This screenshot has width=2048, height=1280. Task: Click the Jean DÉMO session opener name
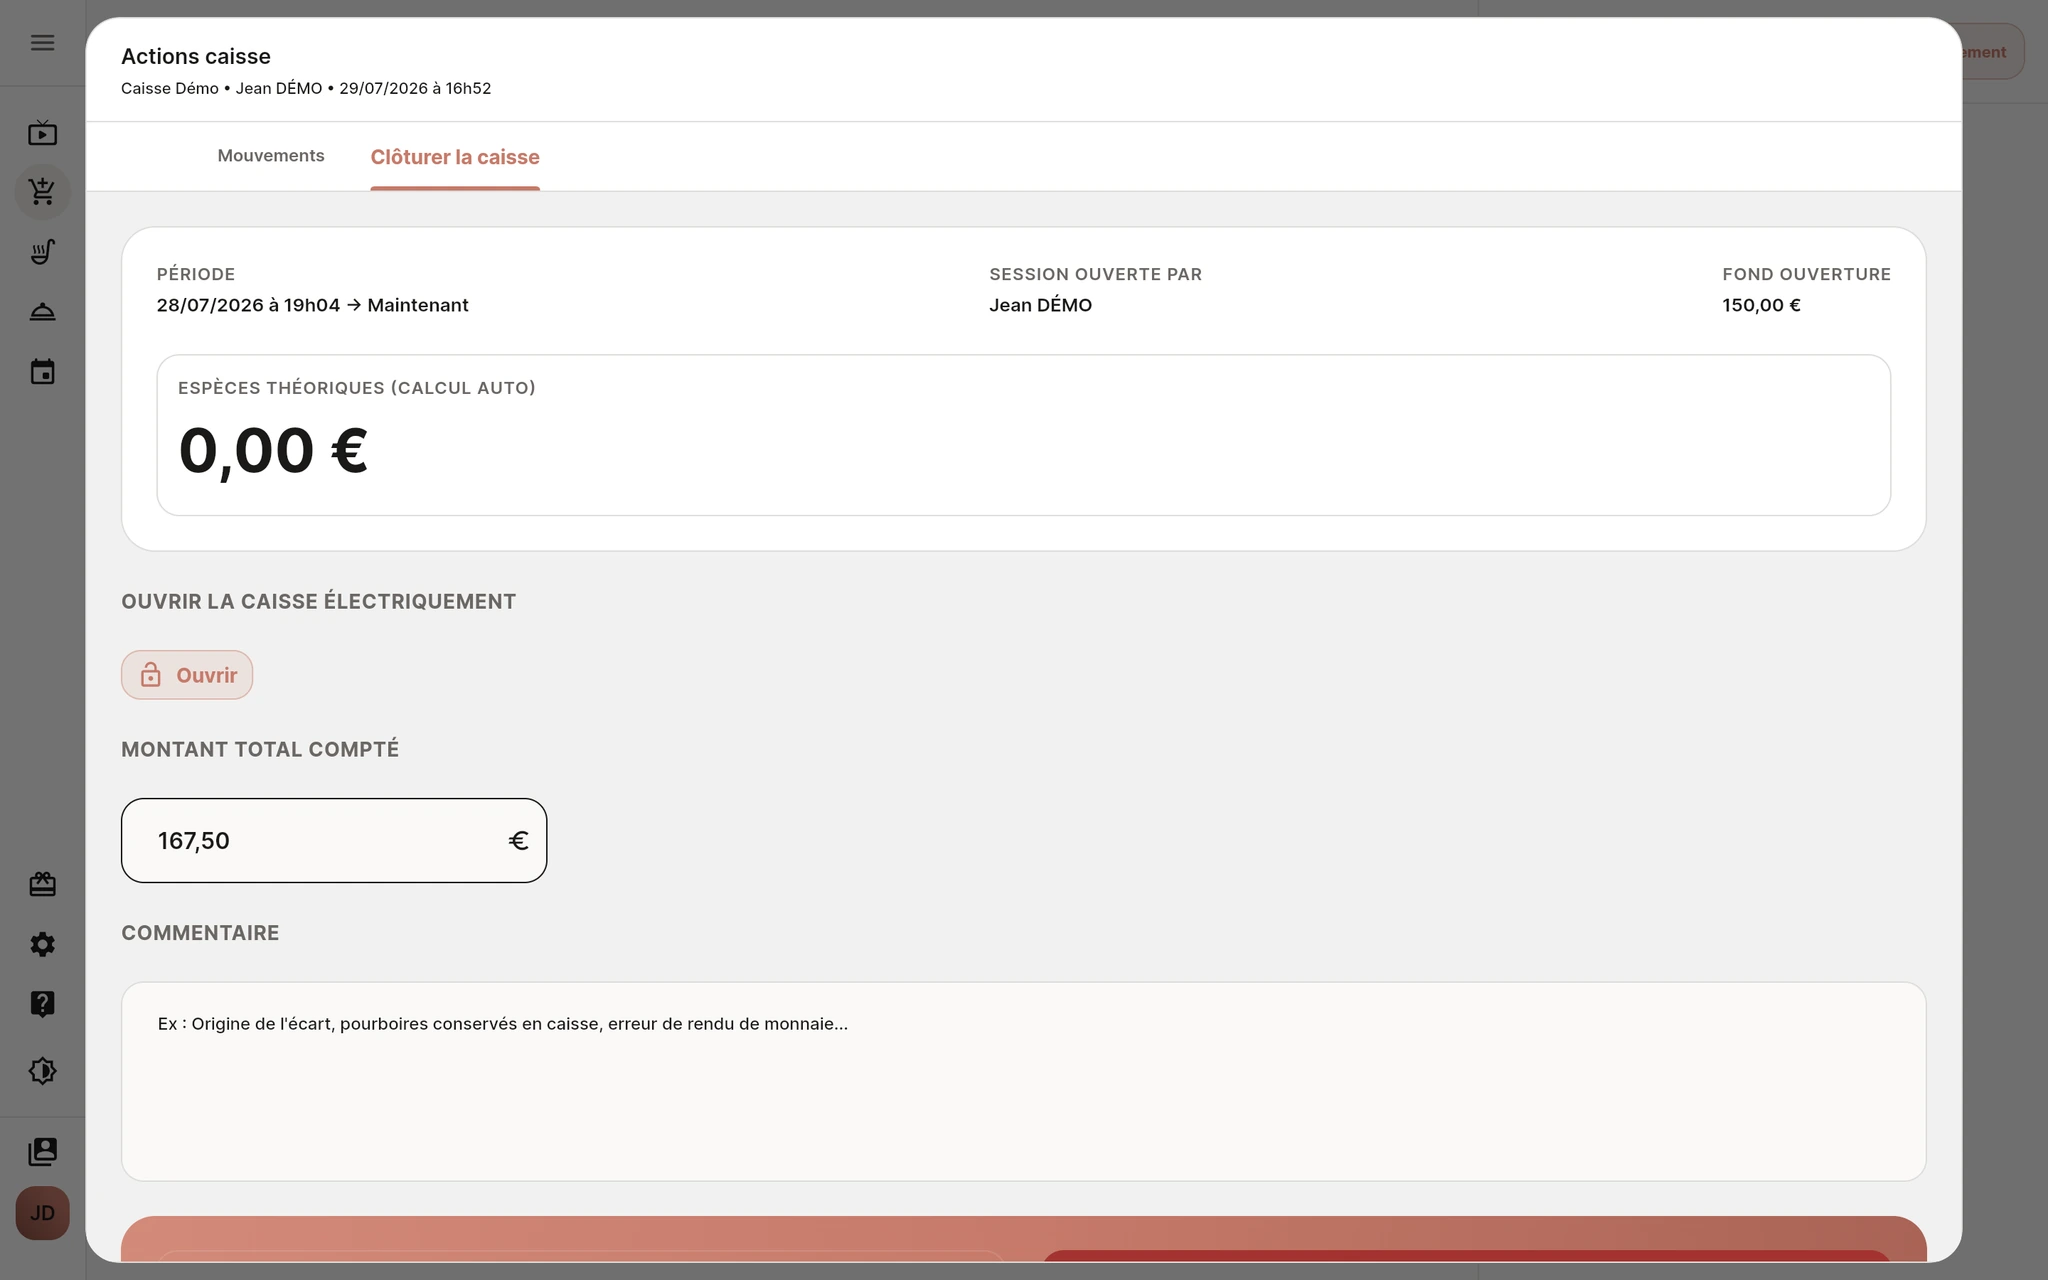(x=1040, y=305)
